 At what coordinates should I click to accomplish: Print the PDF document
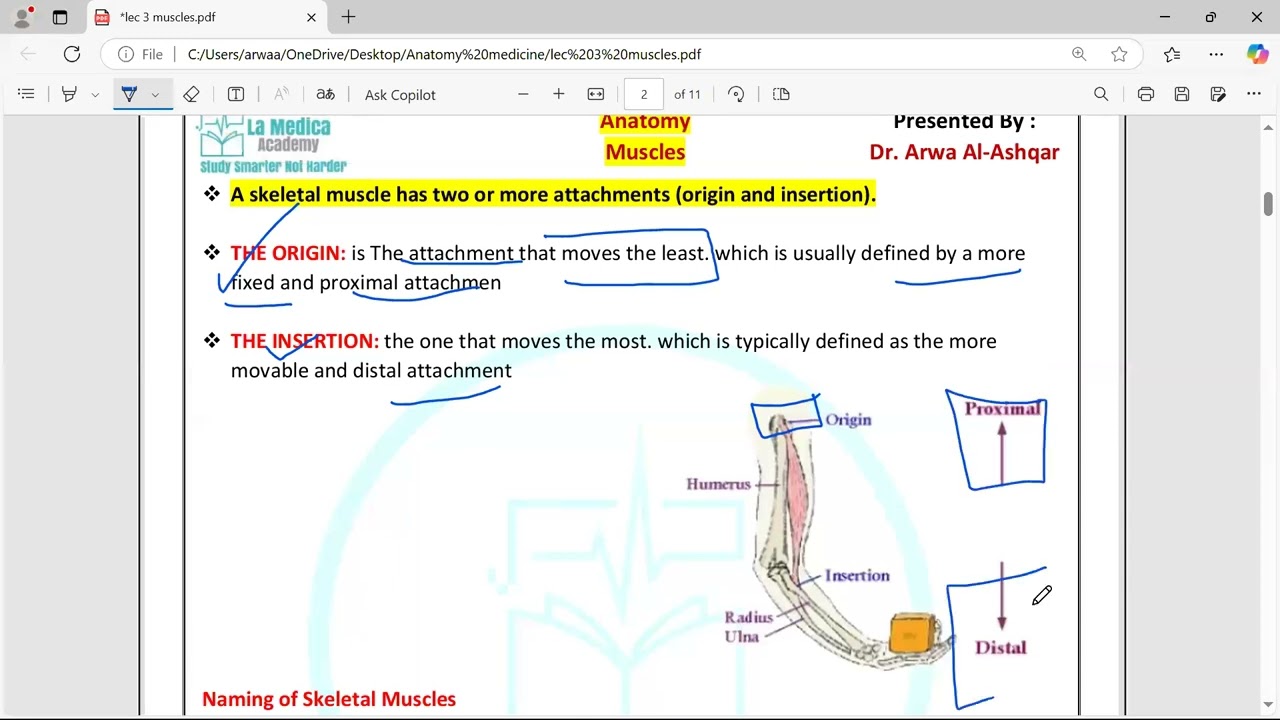point(1146,94)
